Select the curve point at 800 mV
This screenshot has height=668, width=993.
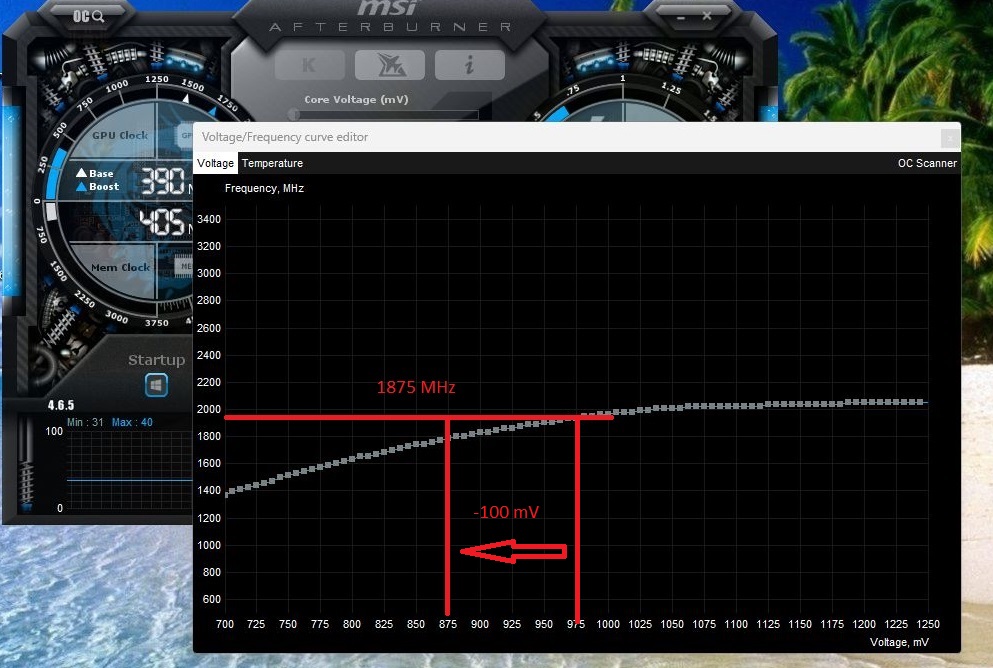tap(353, 459)
